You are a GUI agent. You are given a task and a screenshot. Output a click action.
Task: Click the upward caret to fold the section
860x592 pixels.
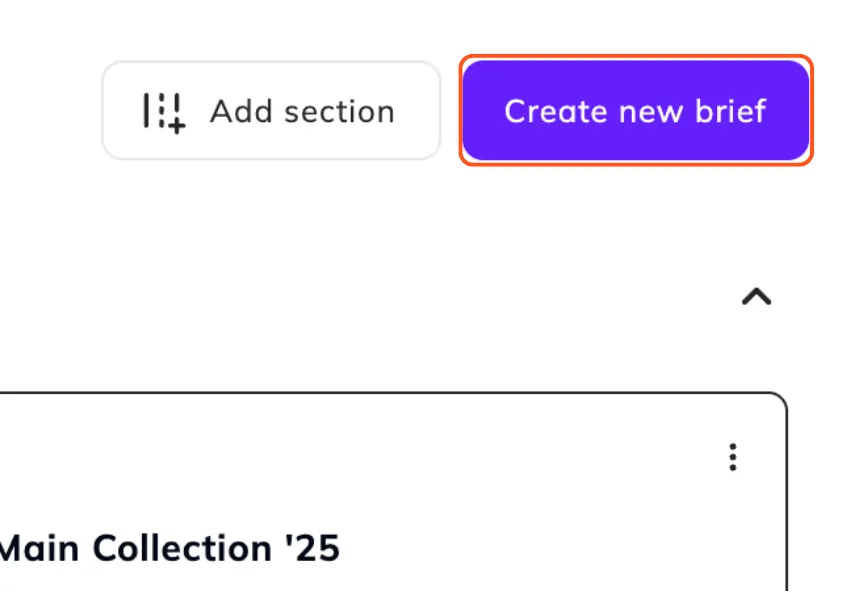point(757,296)
